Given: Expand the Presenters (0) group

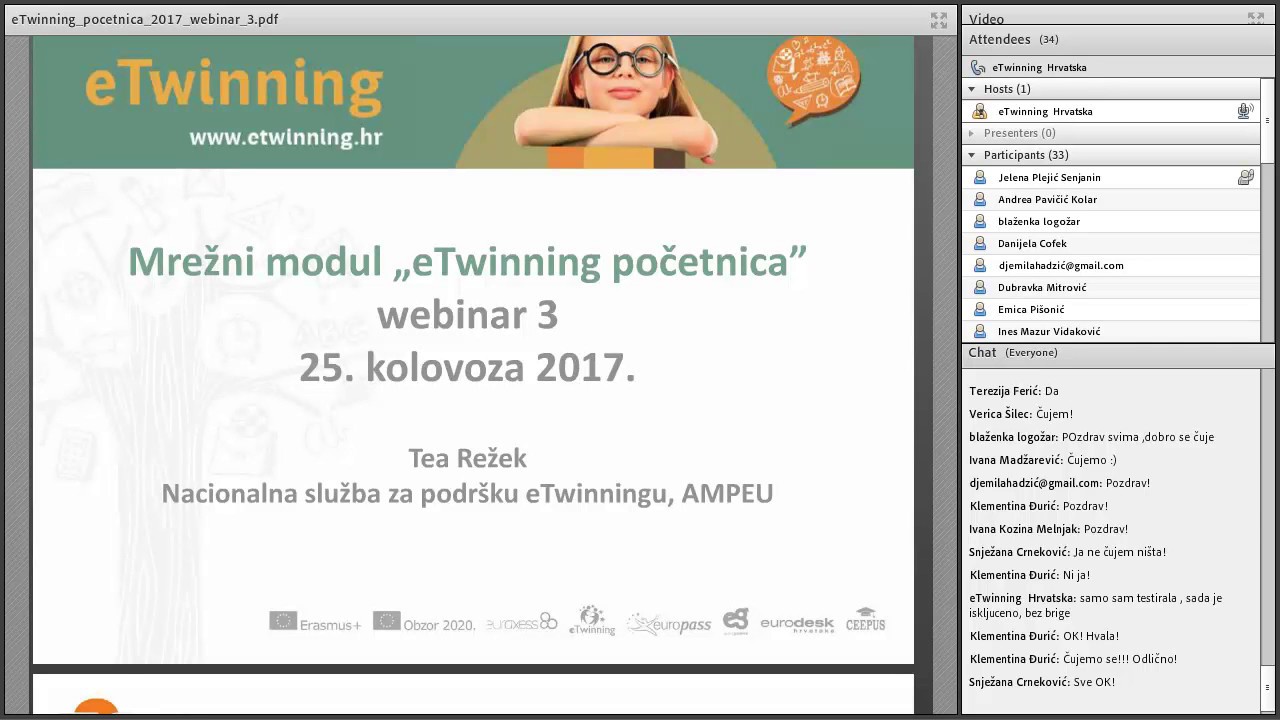Looking at the screenshot, I should coord(971,133).
